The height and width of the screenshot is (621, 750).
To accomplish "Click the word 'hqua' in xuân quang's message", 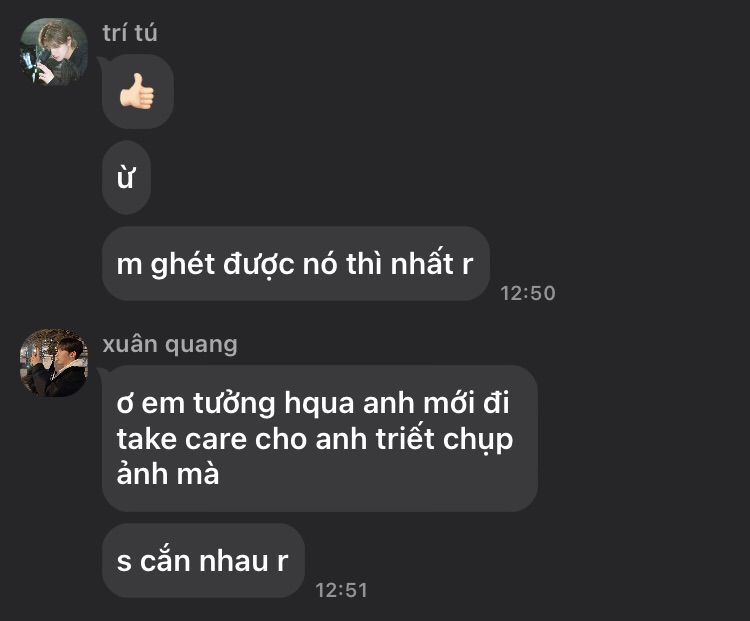I will click(319, 404).
